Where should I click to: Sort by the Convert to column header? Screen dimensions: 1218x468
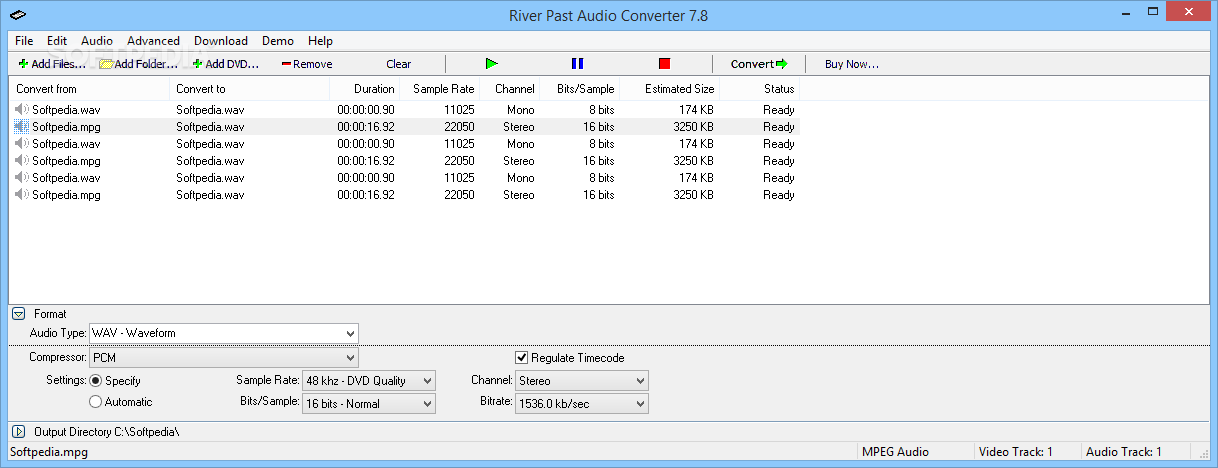point(249,89)
